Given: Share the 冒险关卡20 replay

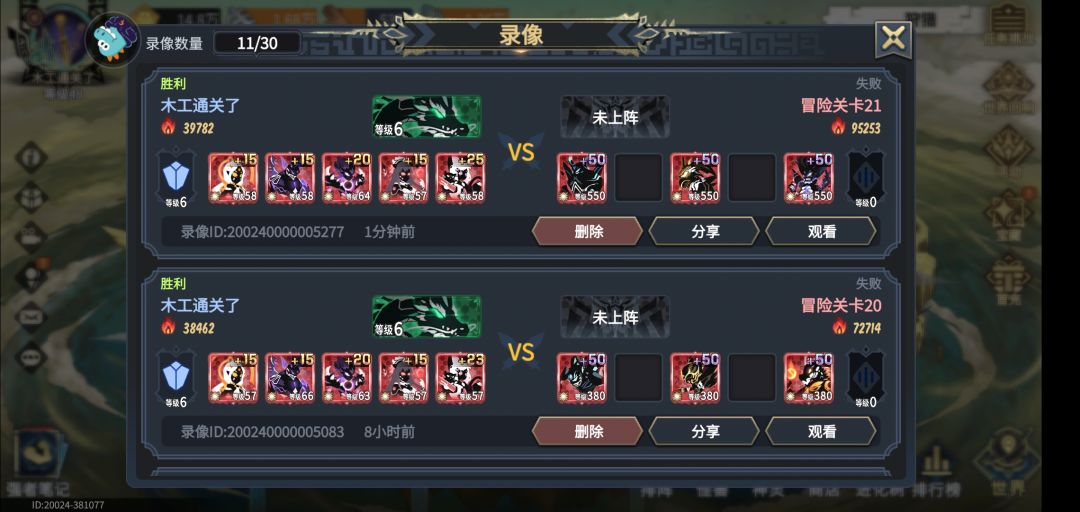Looking at the screenshot, I should 704,431.
